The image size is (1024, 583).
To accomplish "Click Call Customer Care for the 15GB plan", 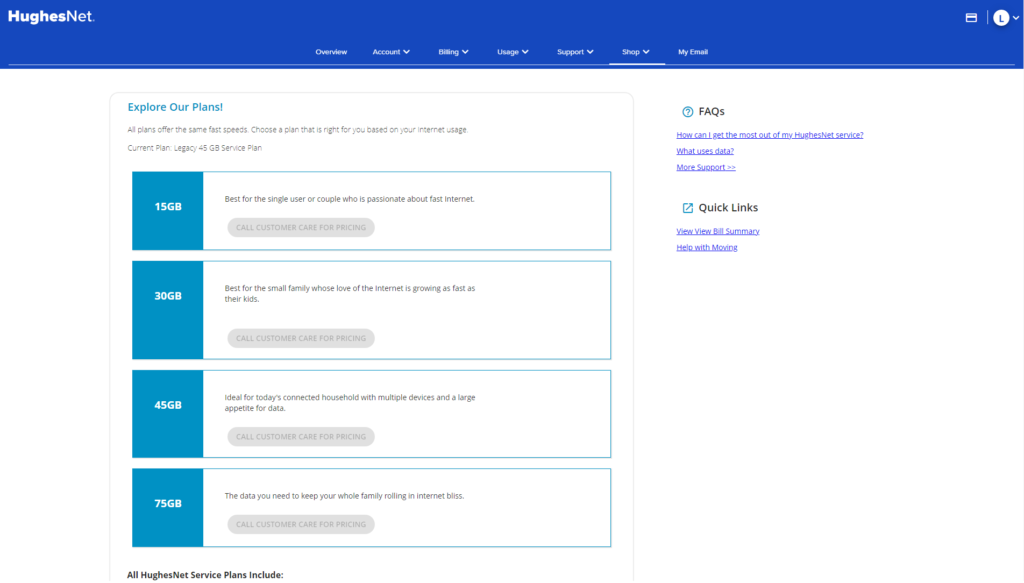I will [x=300, y=227].
